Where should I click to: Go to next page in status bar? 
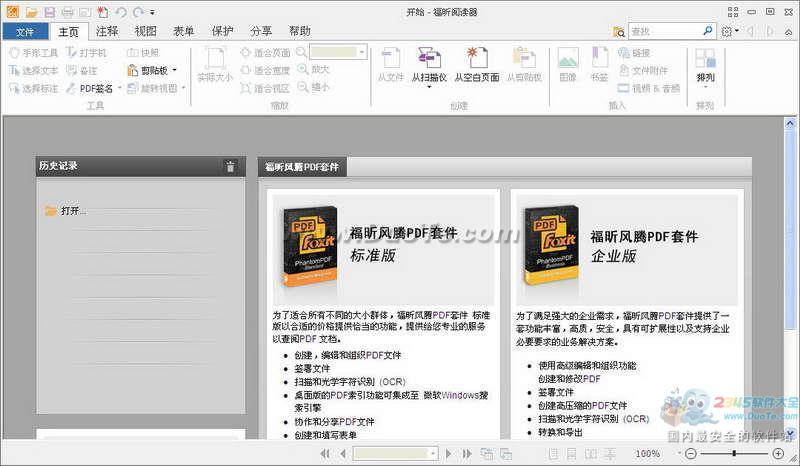[x=448, y=453]
